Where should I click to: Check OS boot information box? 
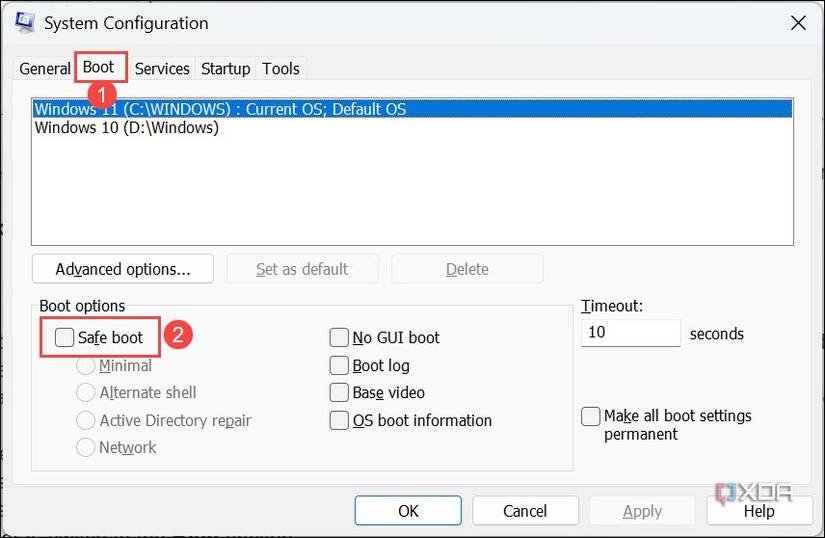[x=340, y=421]
